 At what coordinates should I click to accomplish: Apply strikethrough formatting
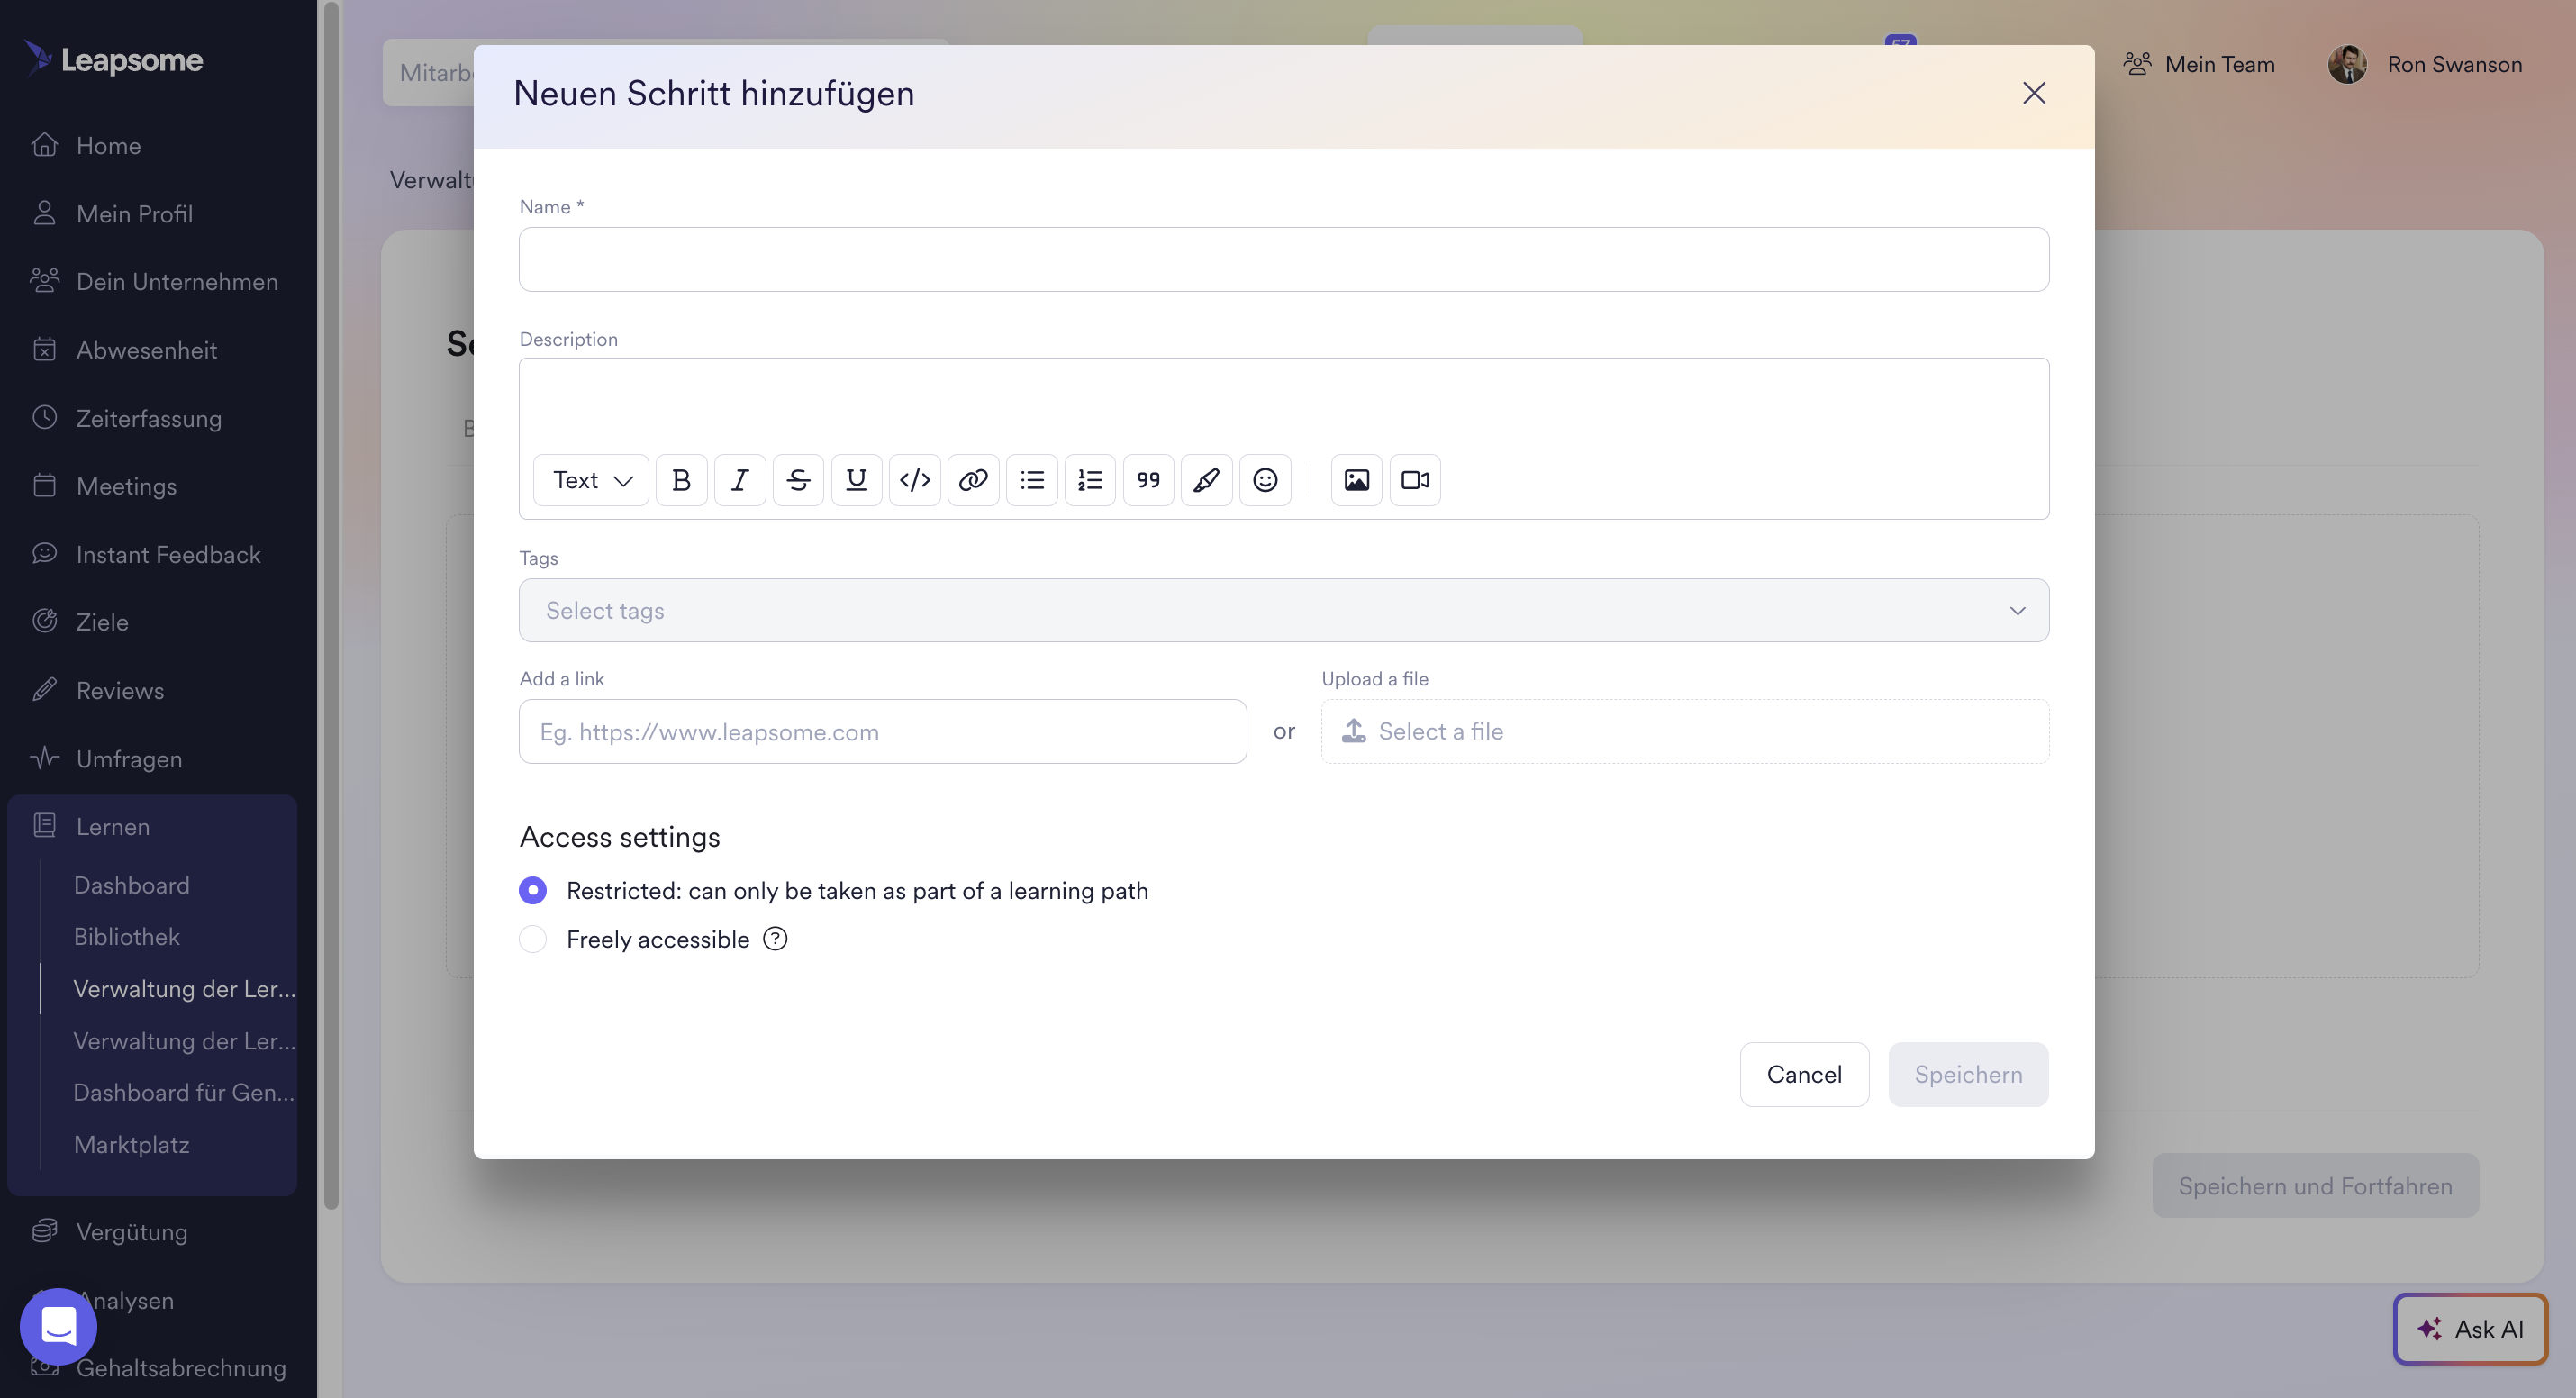798,480
